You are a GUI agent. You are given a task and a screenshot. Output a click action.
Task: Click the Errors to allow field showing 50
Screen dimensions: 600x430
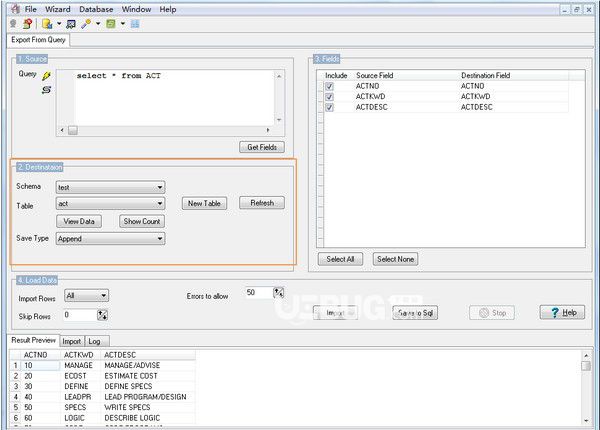point(258,293)
